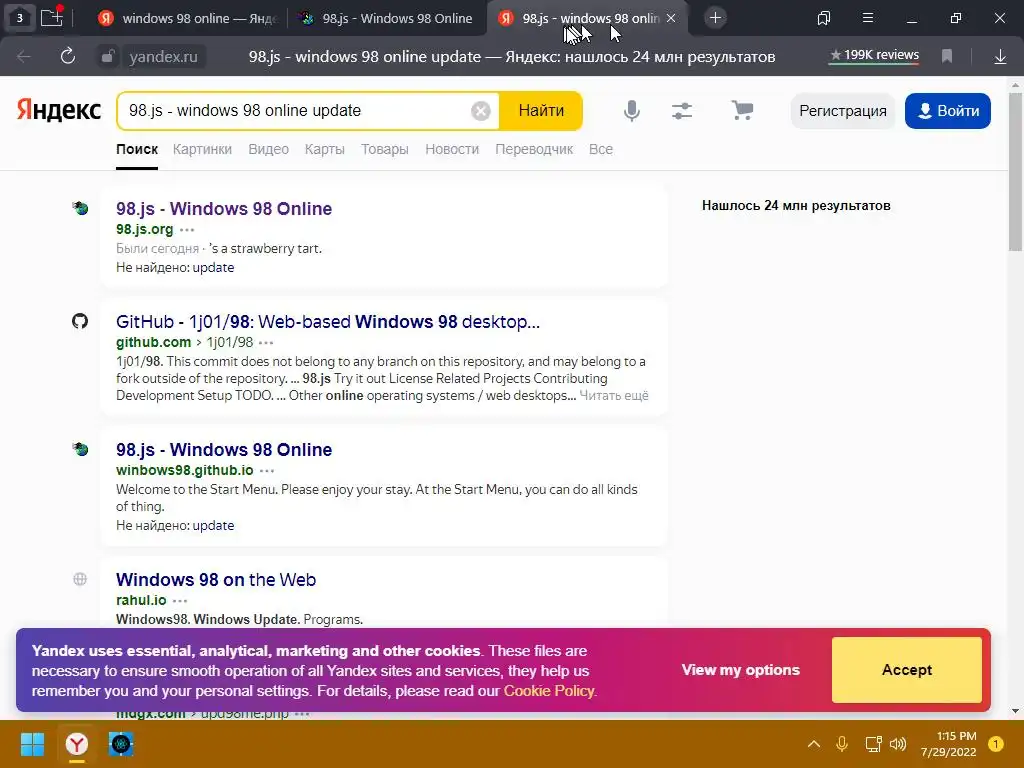The image size is (1024, 768).
Task: Click the GitHub octocat favicon
Action: click(x=80, y=321)
